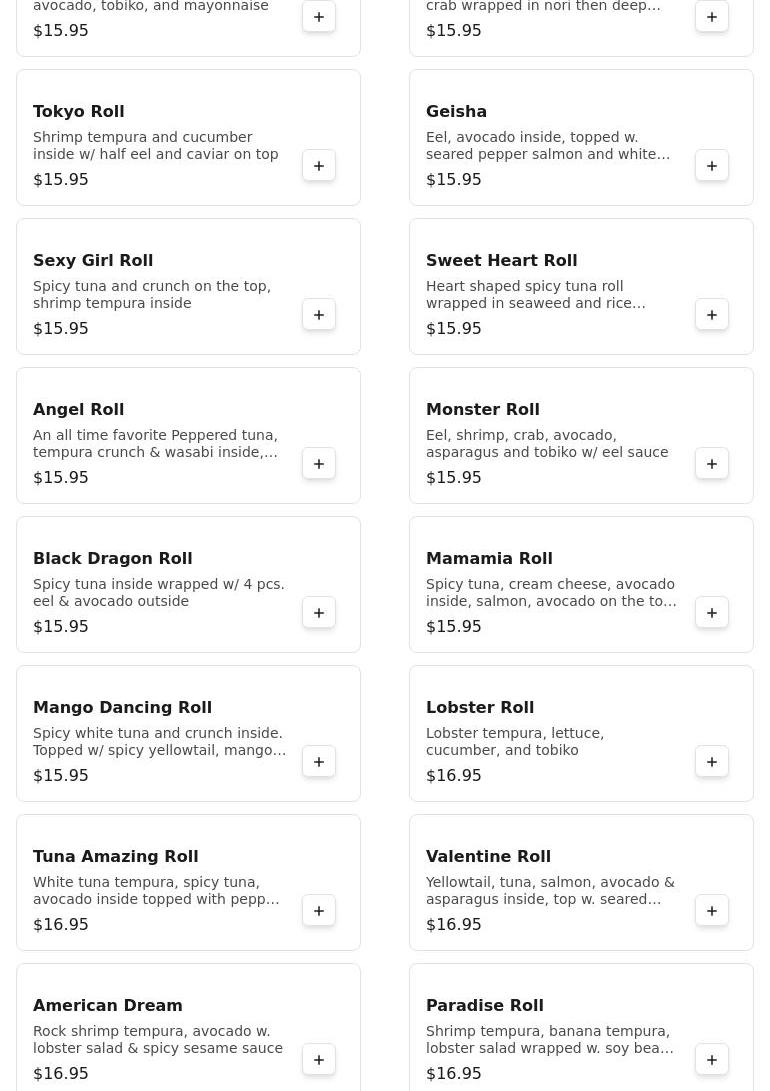Click the Valentine Roll description text
Viewport: 770px width, 1091px height.
click(x=550, y=890)
